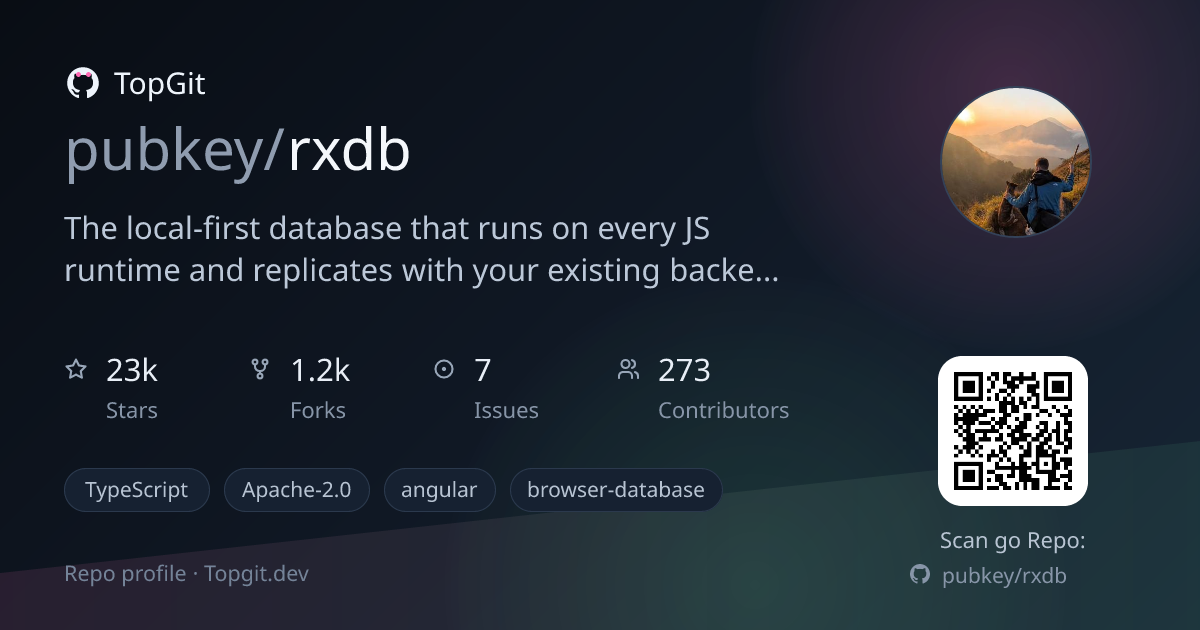Image resolution: width=1200 pixels, height=630 pixels.
Task: Open the pubkey profile avatar photo
Action: point(1015,161)
